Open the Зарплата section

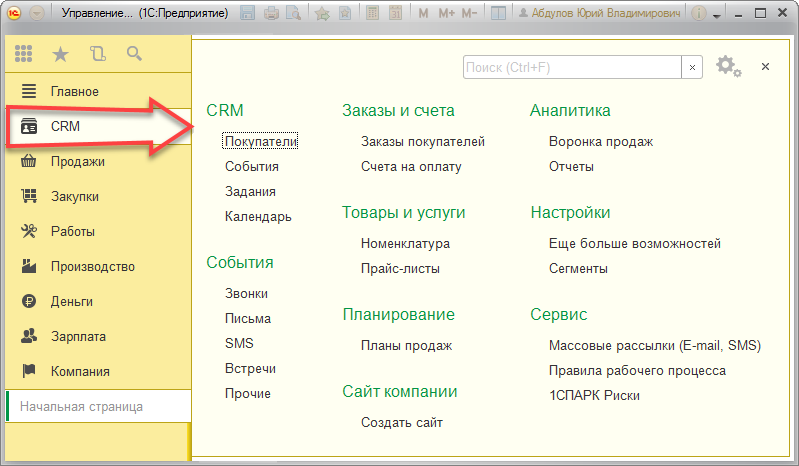coord(98,336)
